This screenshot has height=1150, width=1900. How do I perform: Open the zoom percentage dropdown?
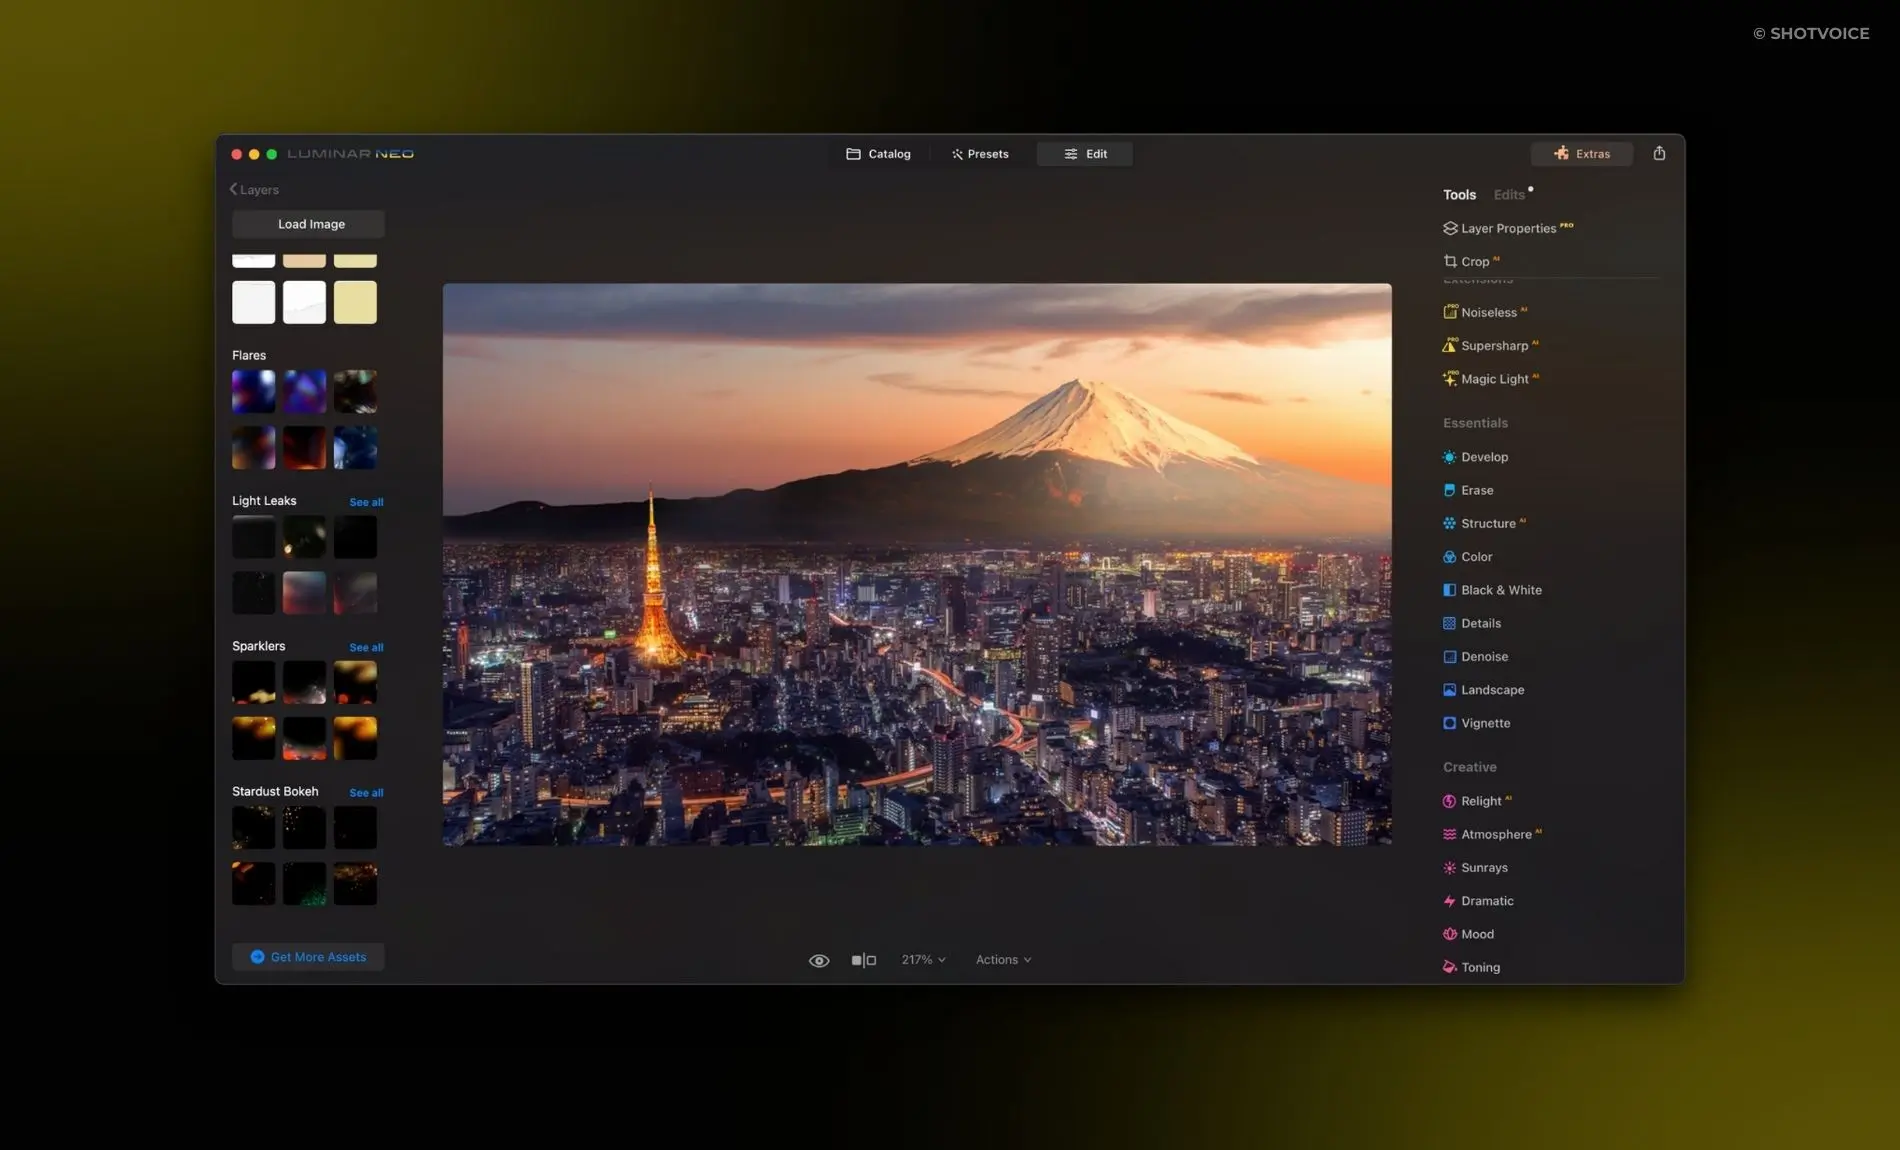pos(922,959)
